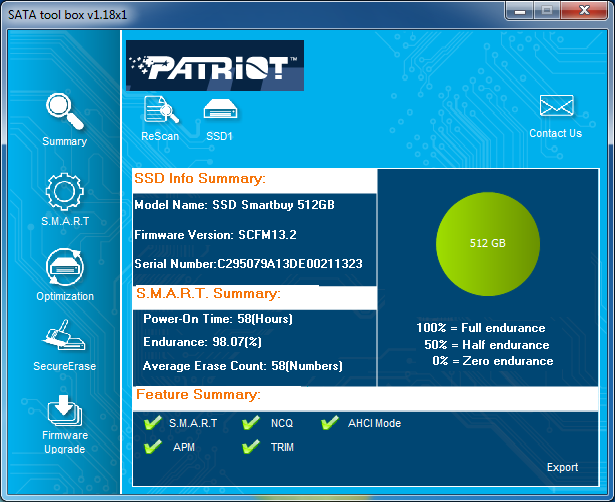The width and height of the screenshot is (615, 502).
Task: Click the Feature Summary heading
Action: pyautogui.click(x=198, y=394)
